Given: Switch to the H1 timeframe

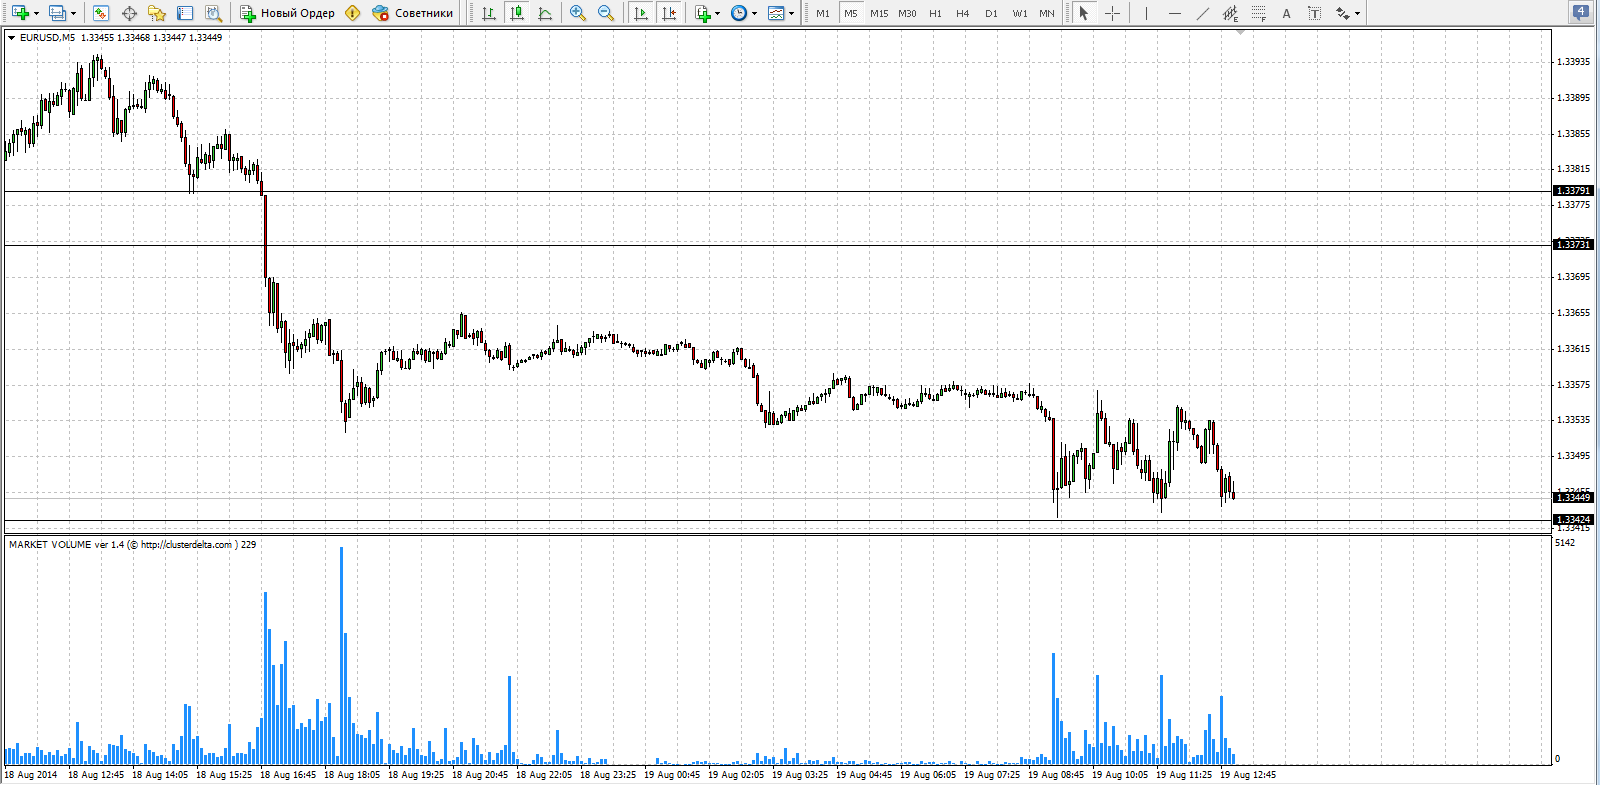Looking at the screenshot, I should pos(935,13).
